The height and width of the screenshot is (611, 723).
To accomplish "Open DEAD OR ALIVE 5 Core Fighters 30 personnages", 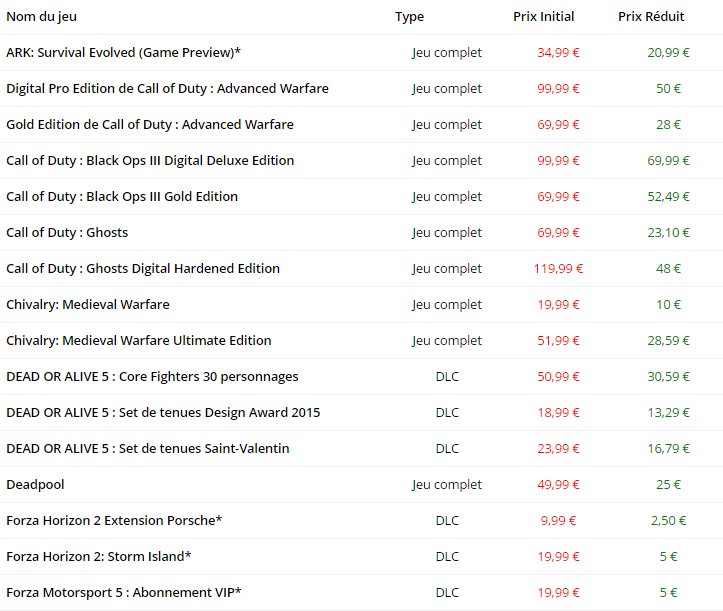I will click(152, 377).
